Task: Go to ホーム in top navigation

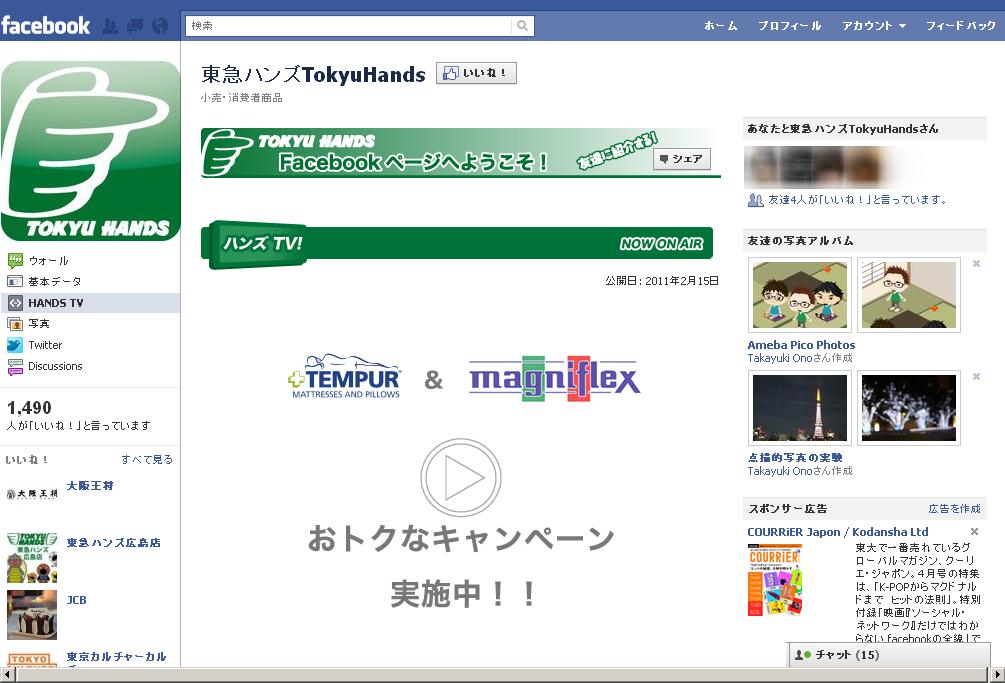Action: tap(720, 26)
